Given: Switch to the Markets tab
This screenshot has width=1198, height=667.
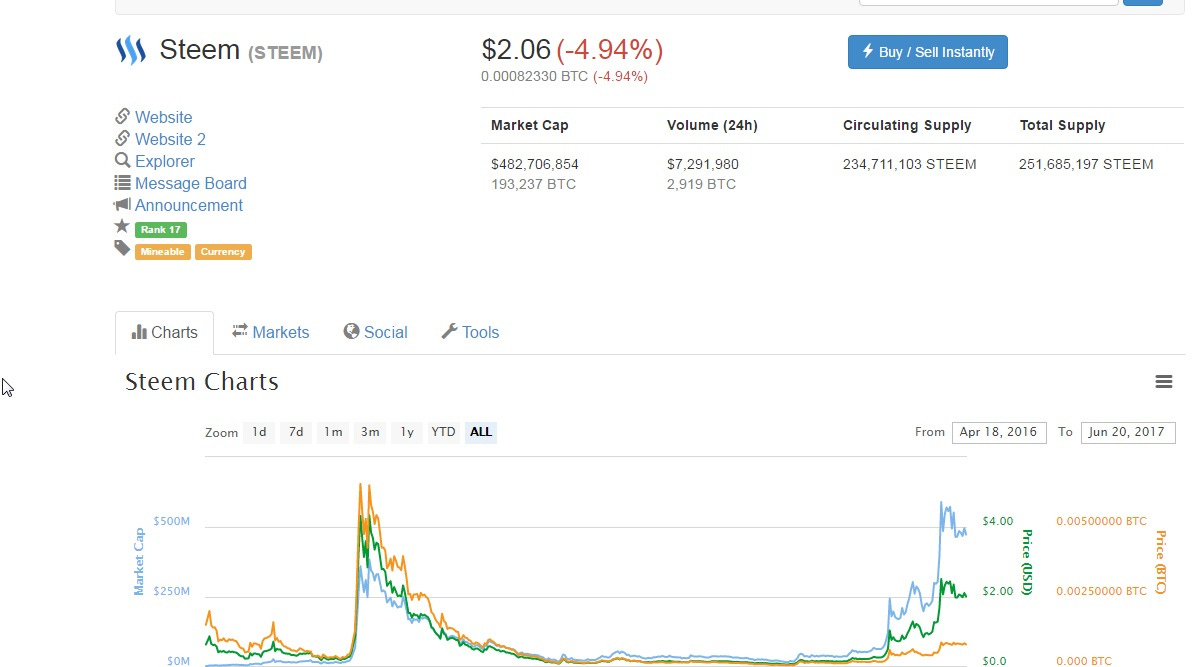Looking at the screenshot, I should point(270,332).
